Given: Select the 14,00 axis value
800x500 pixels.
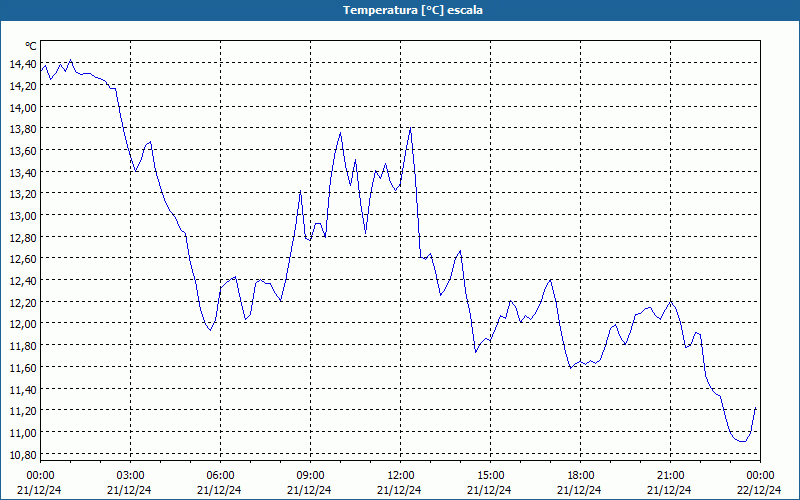Looking at the screenshot, I should (x=23, y=107).
